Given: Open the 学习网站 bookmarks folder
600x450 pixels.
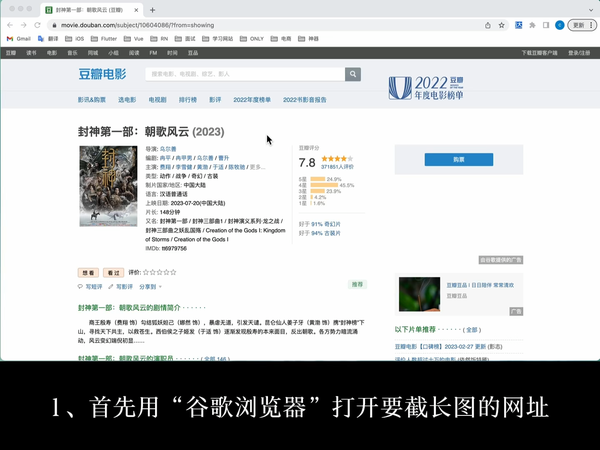Looking at the screenshot, I should (218, 39).
